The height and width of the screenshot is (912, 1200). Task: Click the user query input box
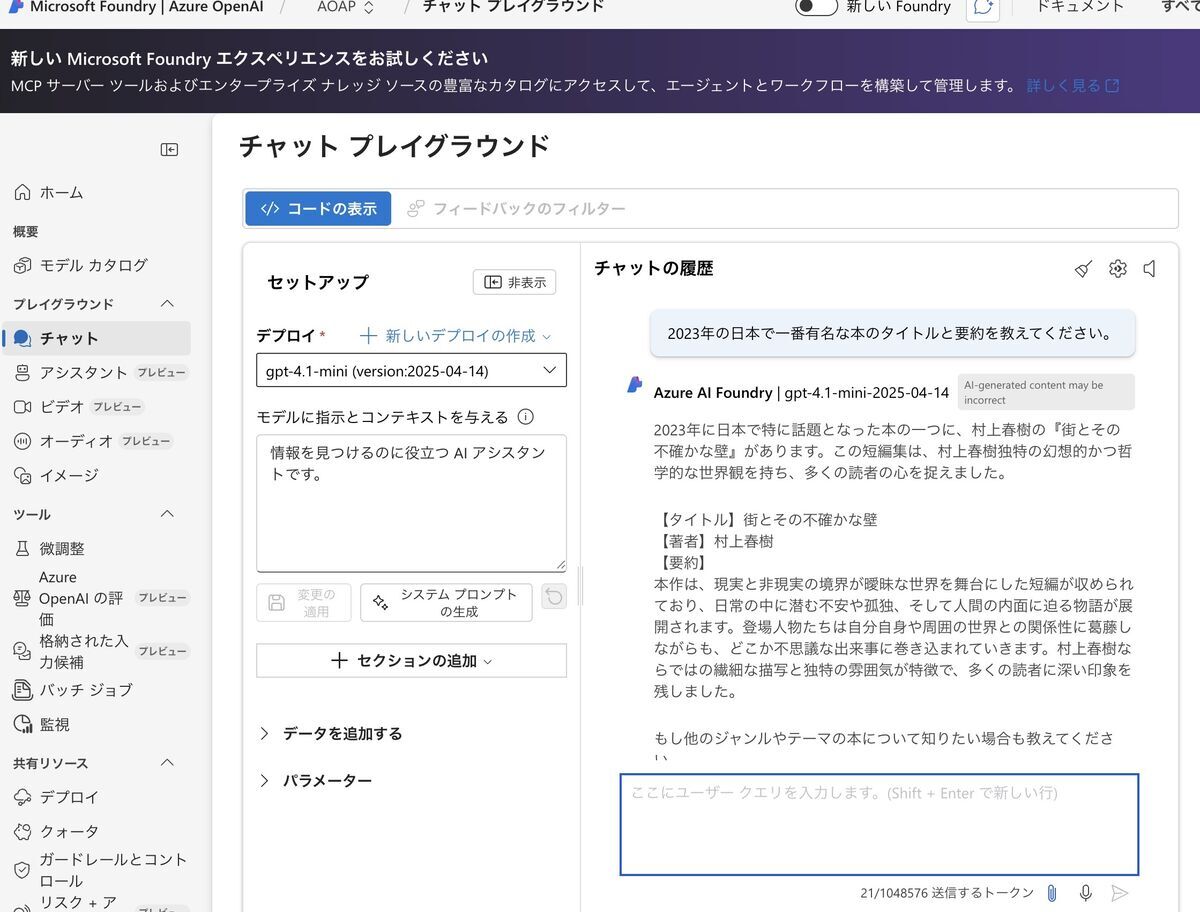pyautogui.click(x=879, y=825)
